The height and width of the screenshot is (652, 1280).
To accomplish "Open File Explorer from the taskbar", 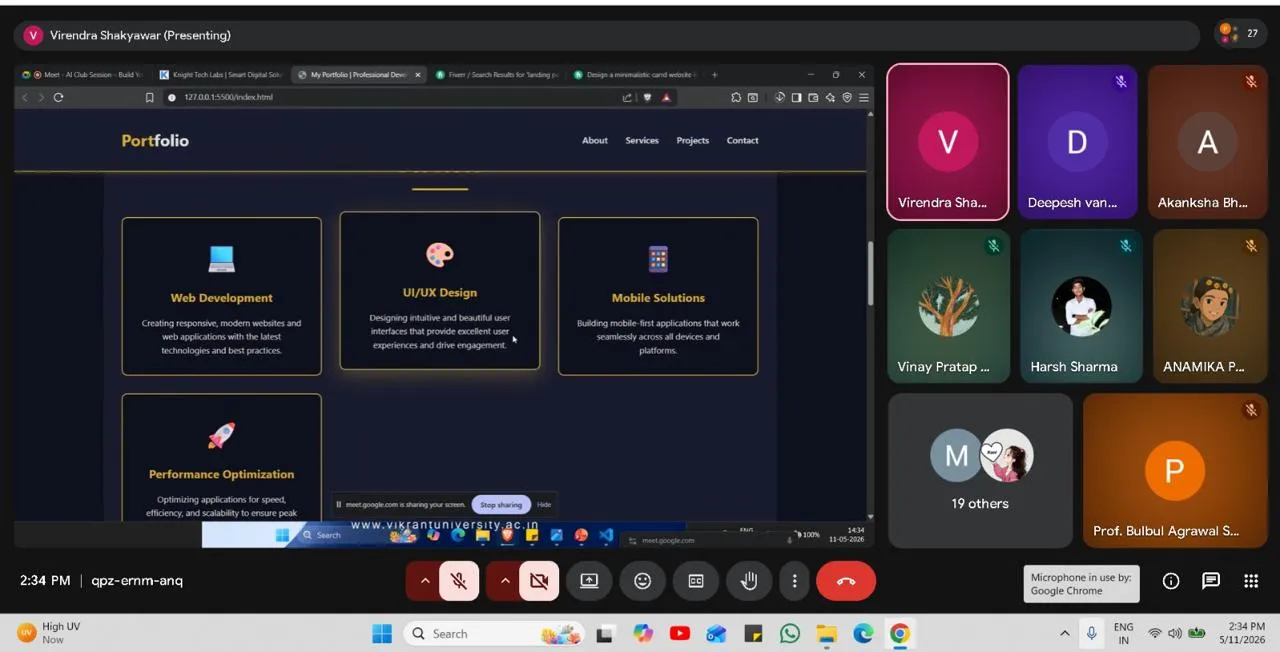I will pos(827,633).
